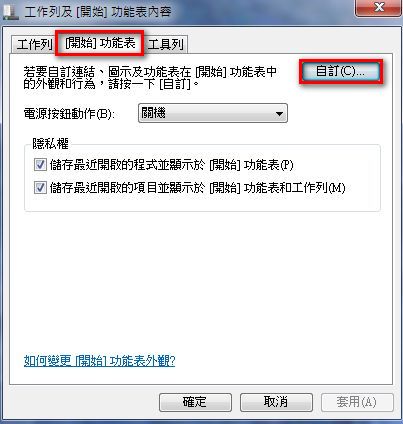Image resolution: width=403 pixels, height=424 pixels.
Task: Click the label 儲存最近開啟的項目並顯示於 [開始] 功能表和工作列(M)
Action: point(197,188)
